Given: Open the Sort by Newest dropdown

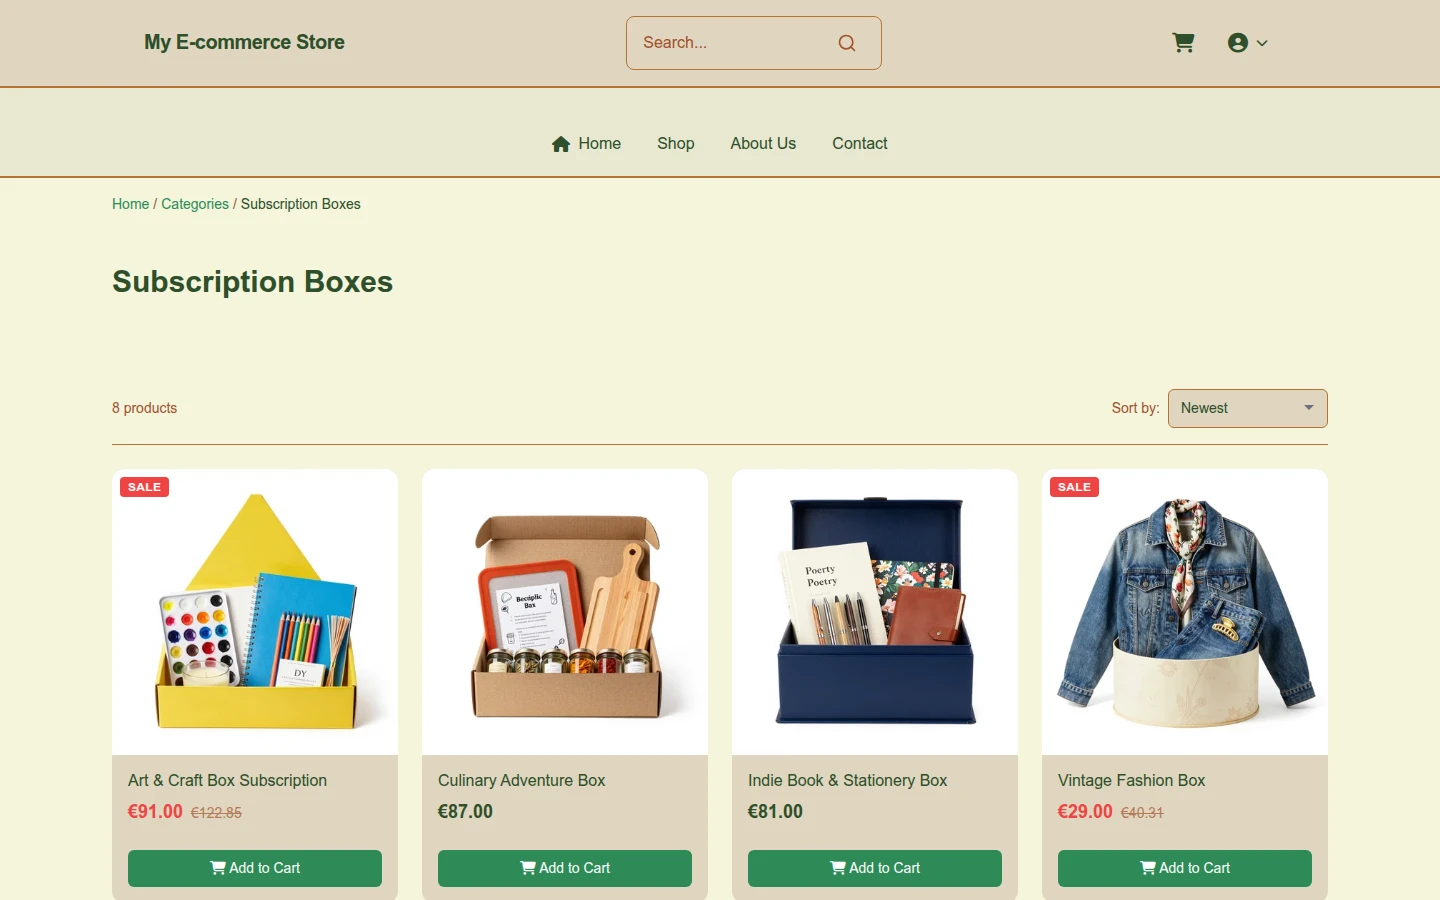Looking at the screenshot, I should click(1248, 408).
